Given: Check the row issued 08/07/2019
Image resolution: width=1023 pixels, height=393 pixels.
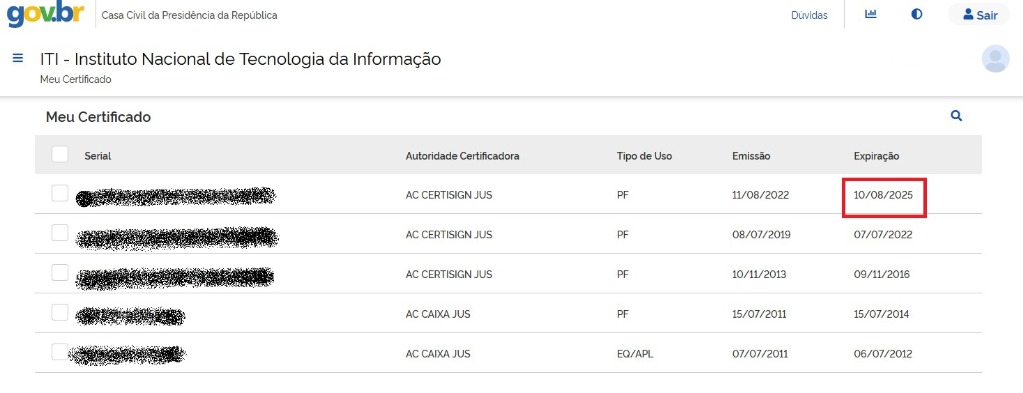Looking at the screenshot, I should pyautogui.click(x=60, y=233).
